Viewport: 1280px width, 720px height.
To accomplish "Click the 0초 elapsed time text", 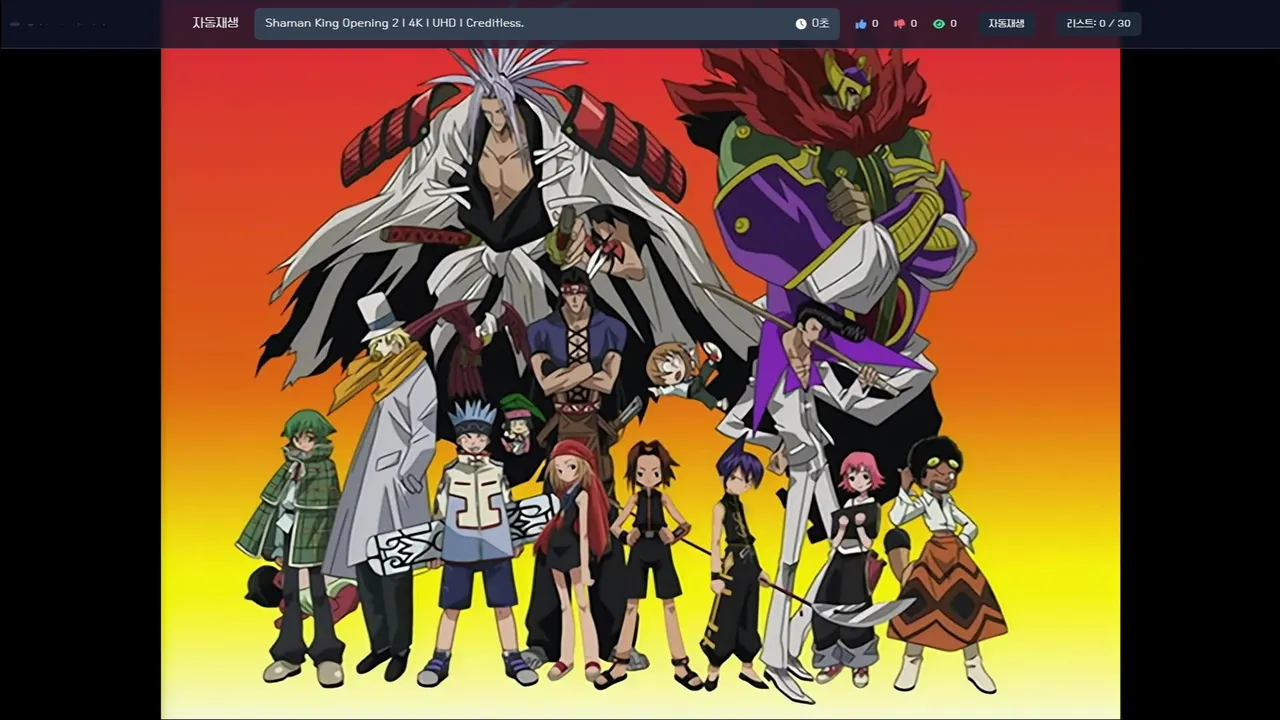I will [x=820, y=24].
